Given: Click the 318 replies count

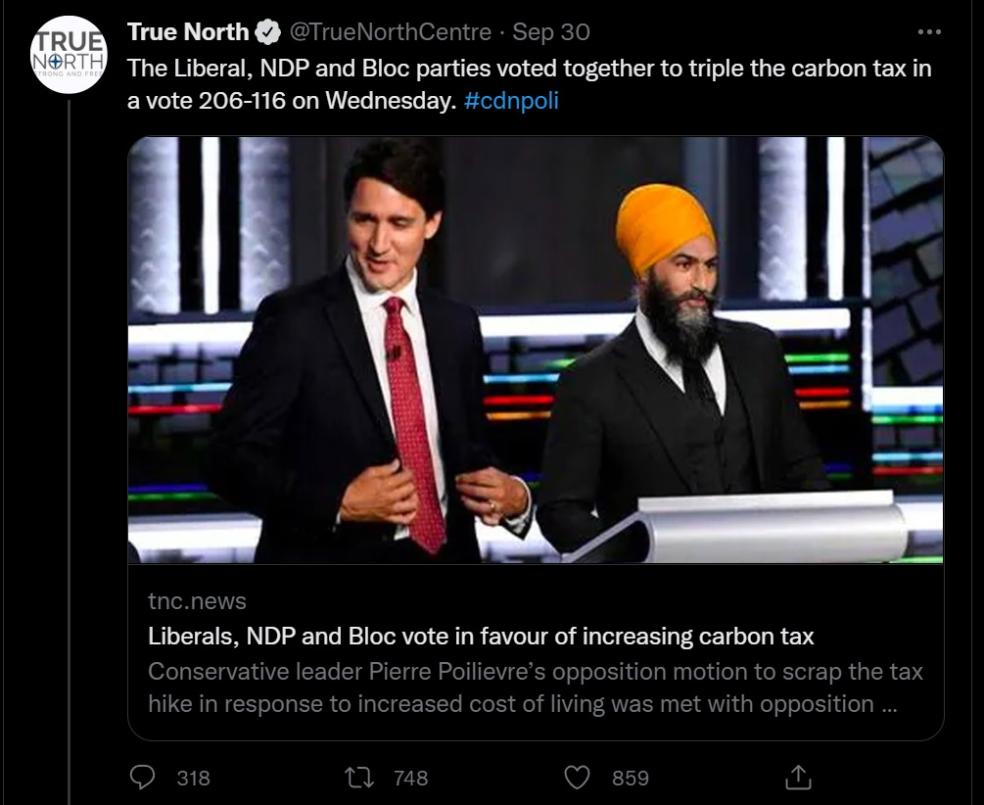Looking at the screenshot, I should pos(193,777).
